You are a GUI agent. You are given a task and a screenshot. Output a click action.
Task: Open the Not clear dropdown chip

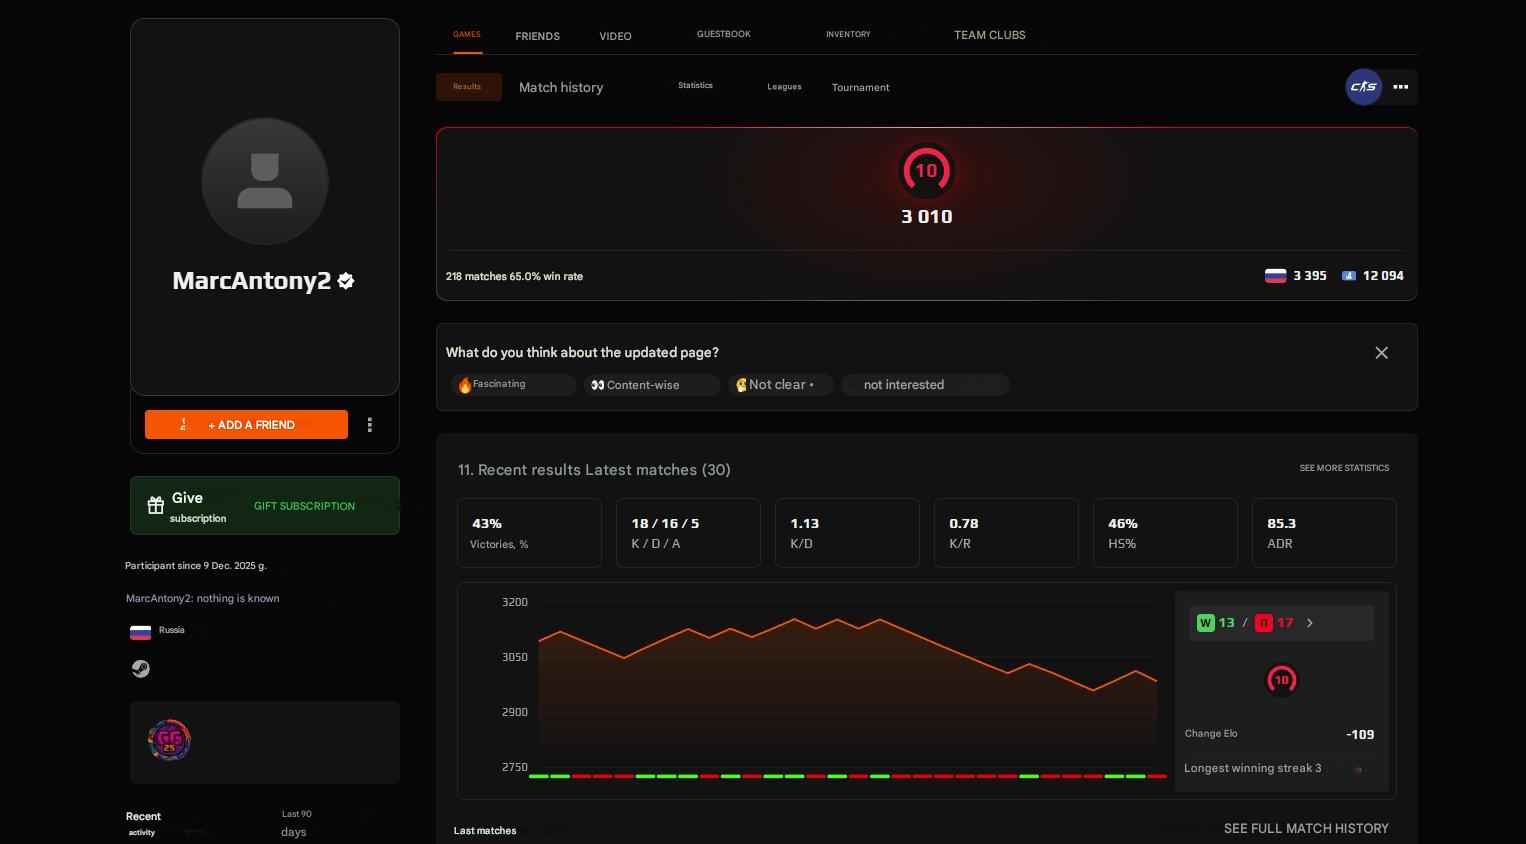tap(779, 384)
